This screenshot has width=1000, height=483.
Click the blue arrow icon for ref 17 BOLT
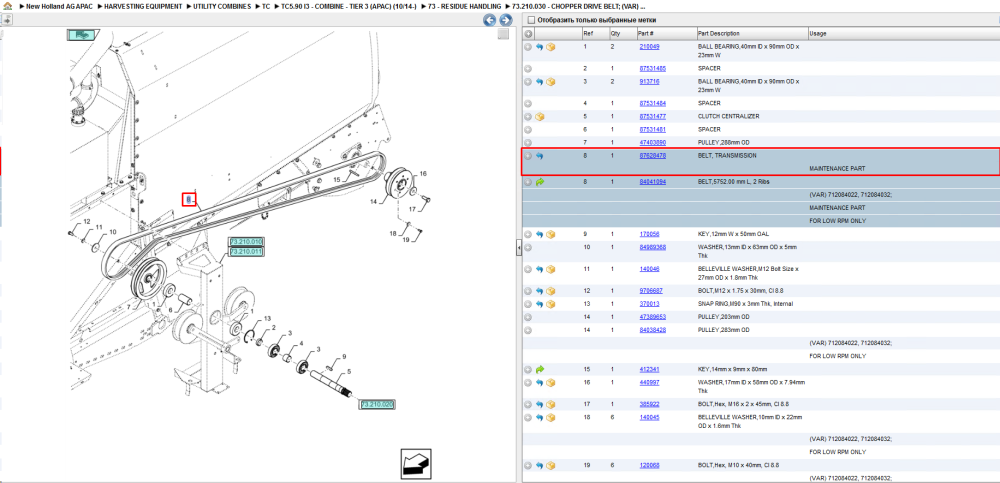(539, 405)
